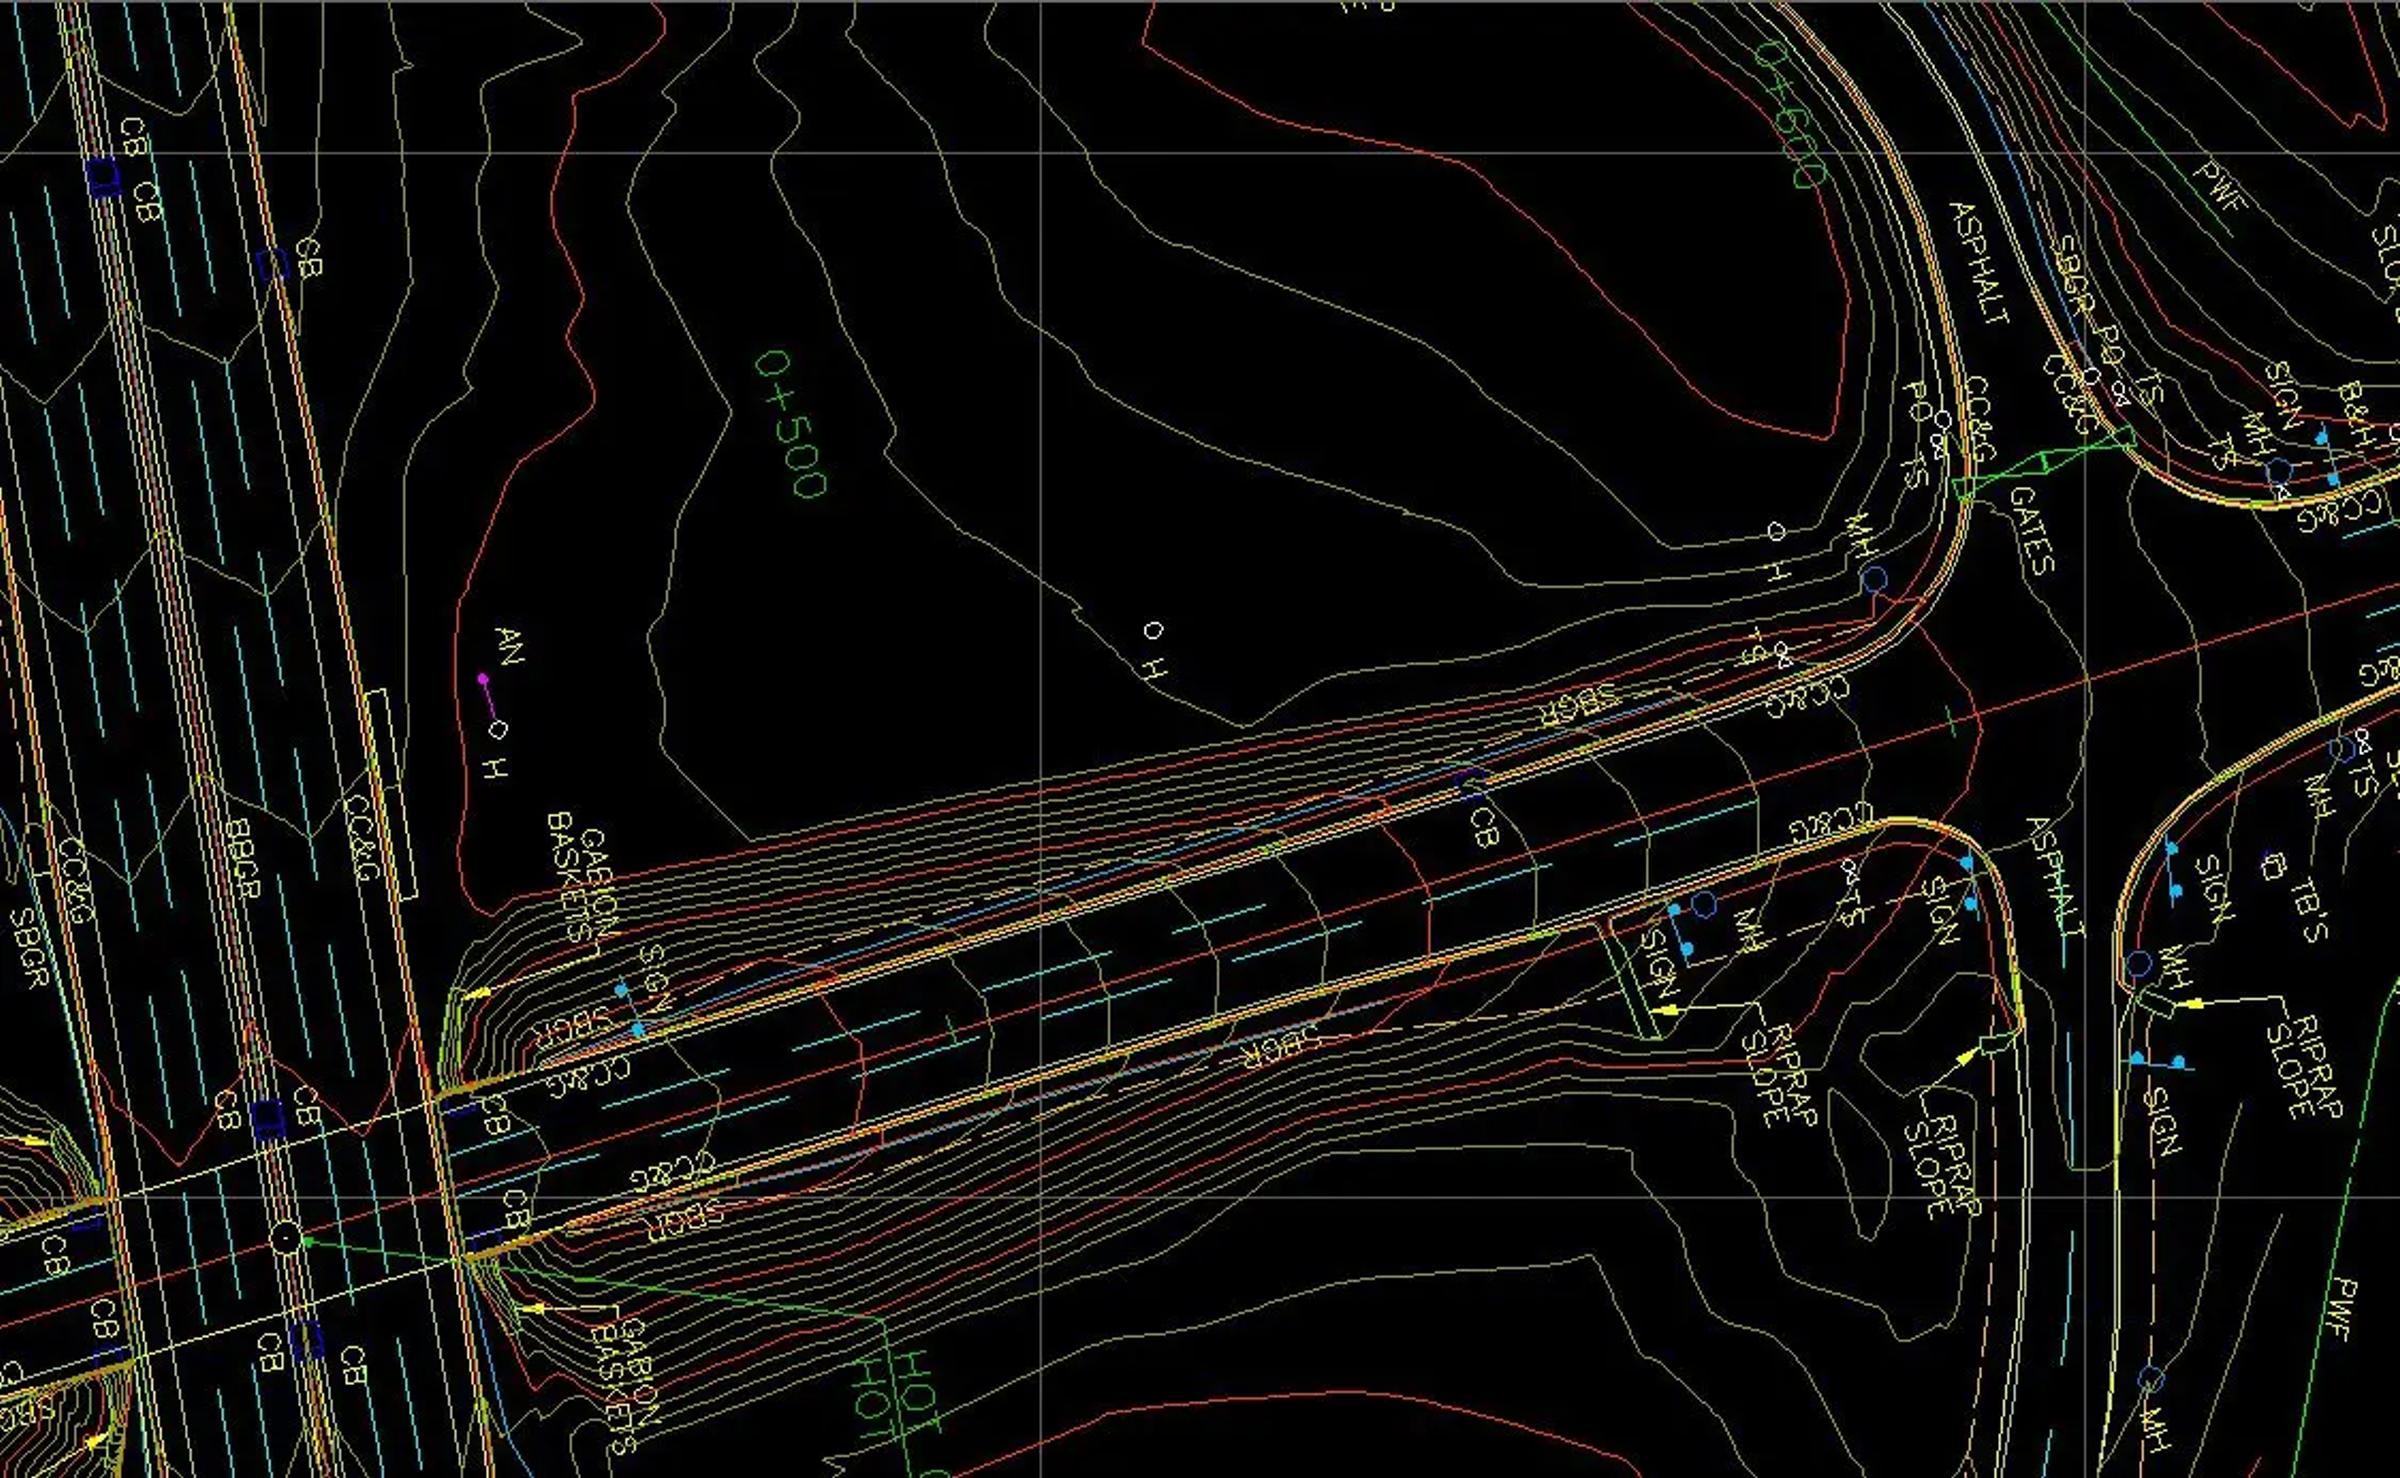Select the ASPHALT label nearest the 0+600 text
This screenshot has height=1478, width=2400.
click(x=1978, y=263)
